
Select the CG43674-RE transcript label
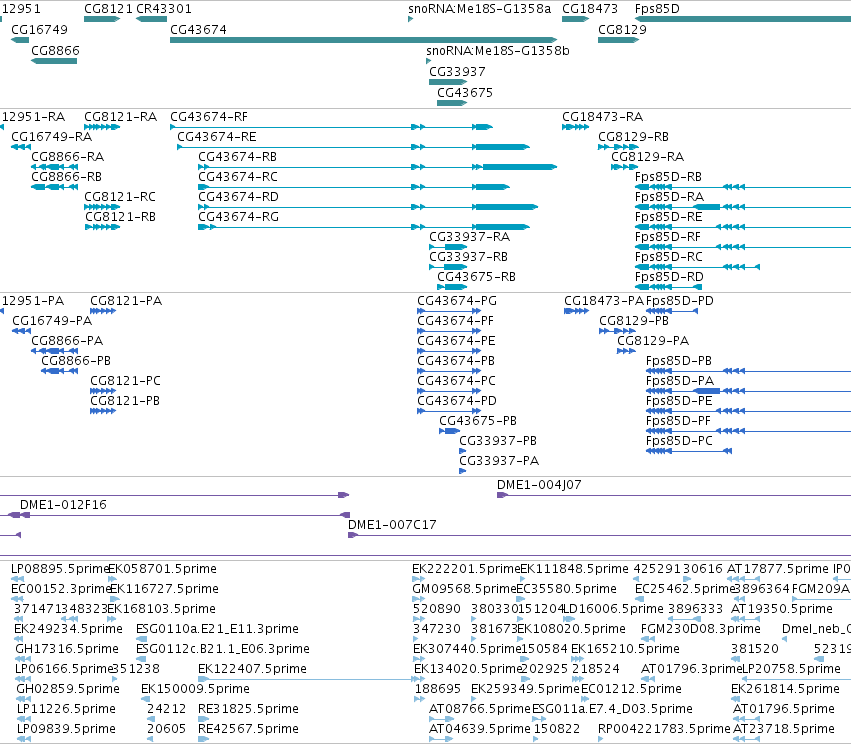[x=217, y=137]
